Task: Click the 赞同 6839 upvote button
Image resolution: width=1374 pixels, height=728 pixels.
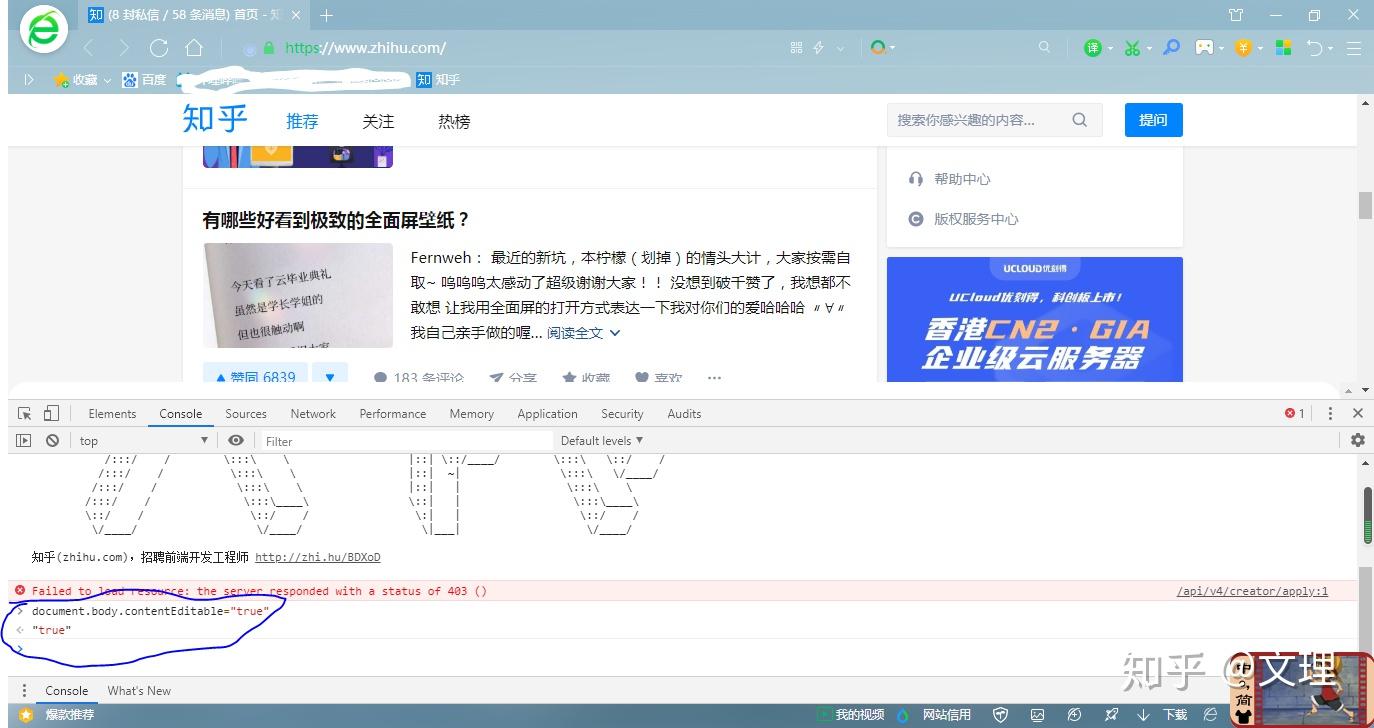Action: tap(254, 375)
